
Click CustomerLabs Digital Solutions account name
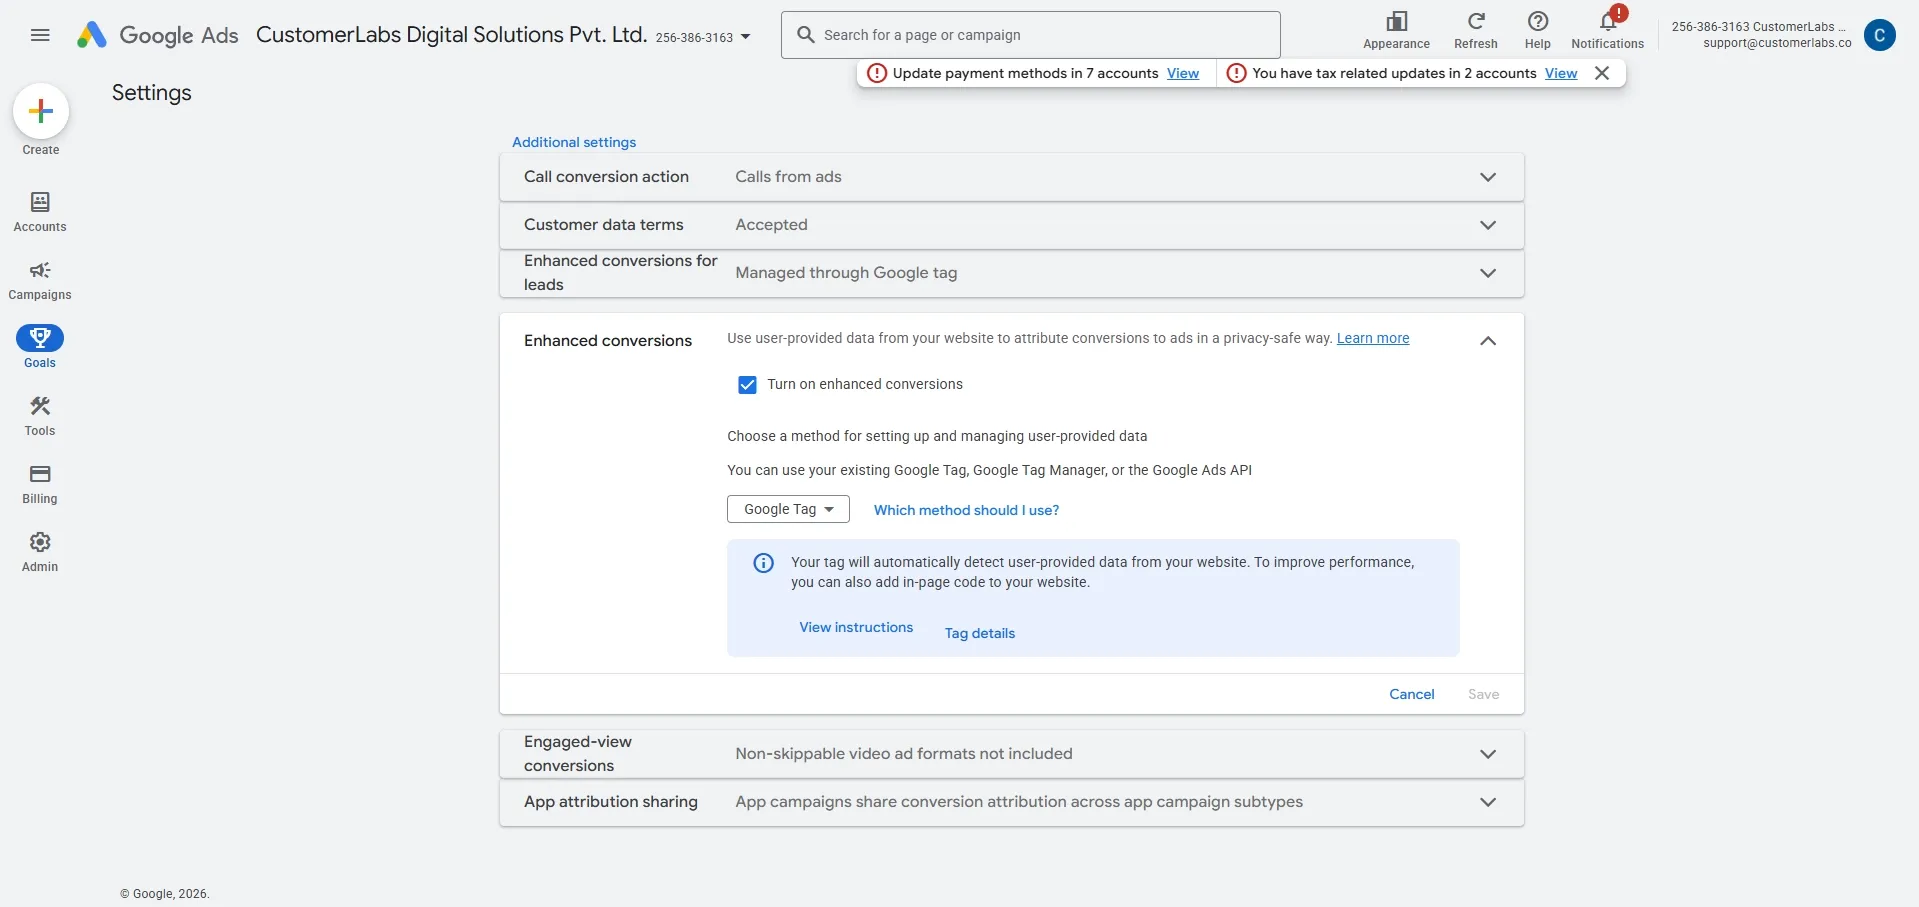[x=451, y=35]
